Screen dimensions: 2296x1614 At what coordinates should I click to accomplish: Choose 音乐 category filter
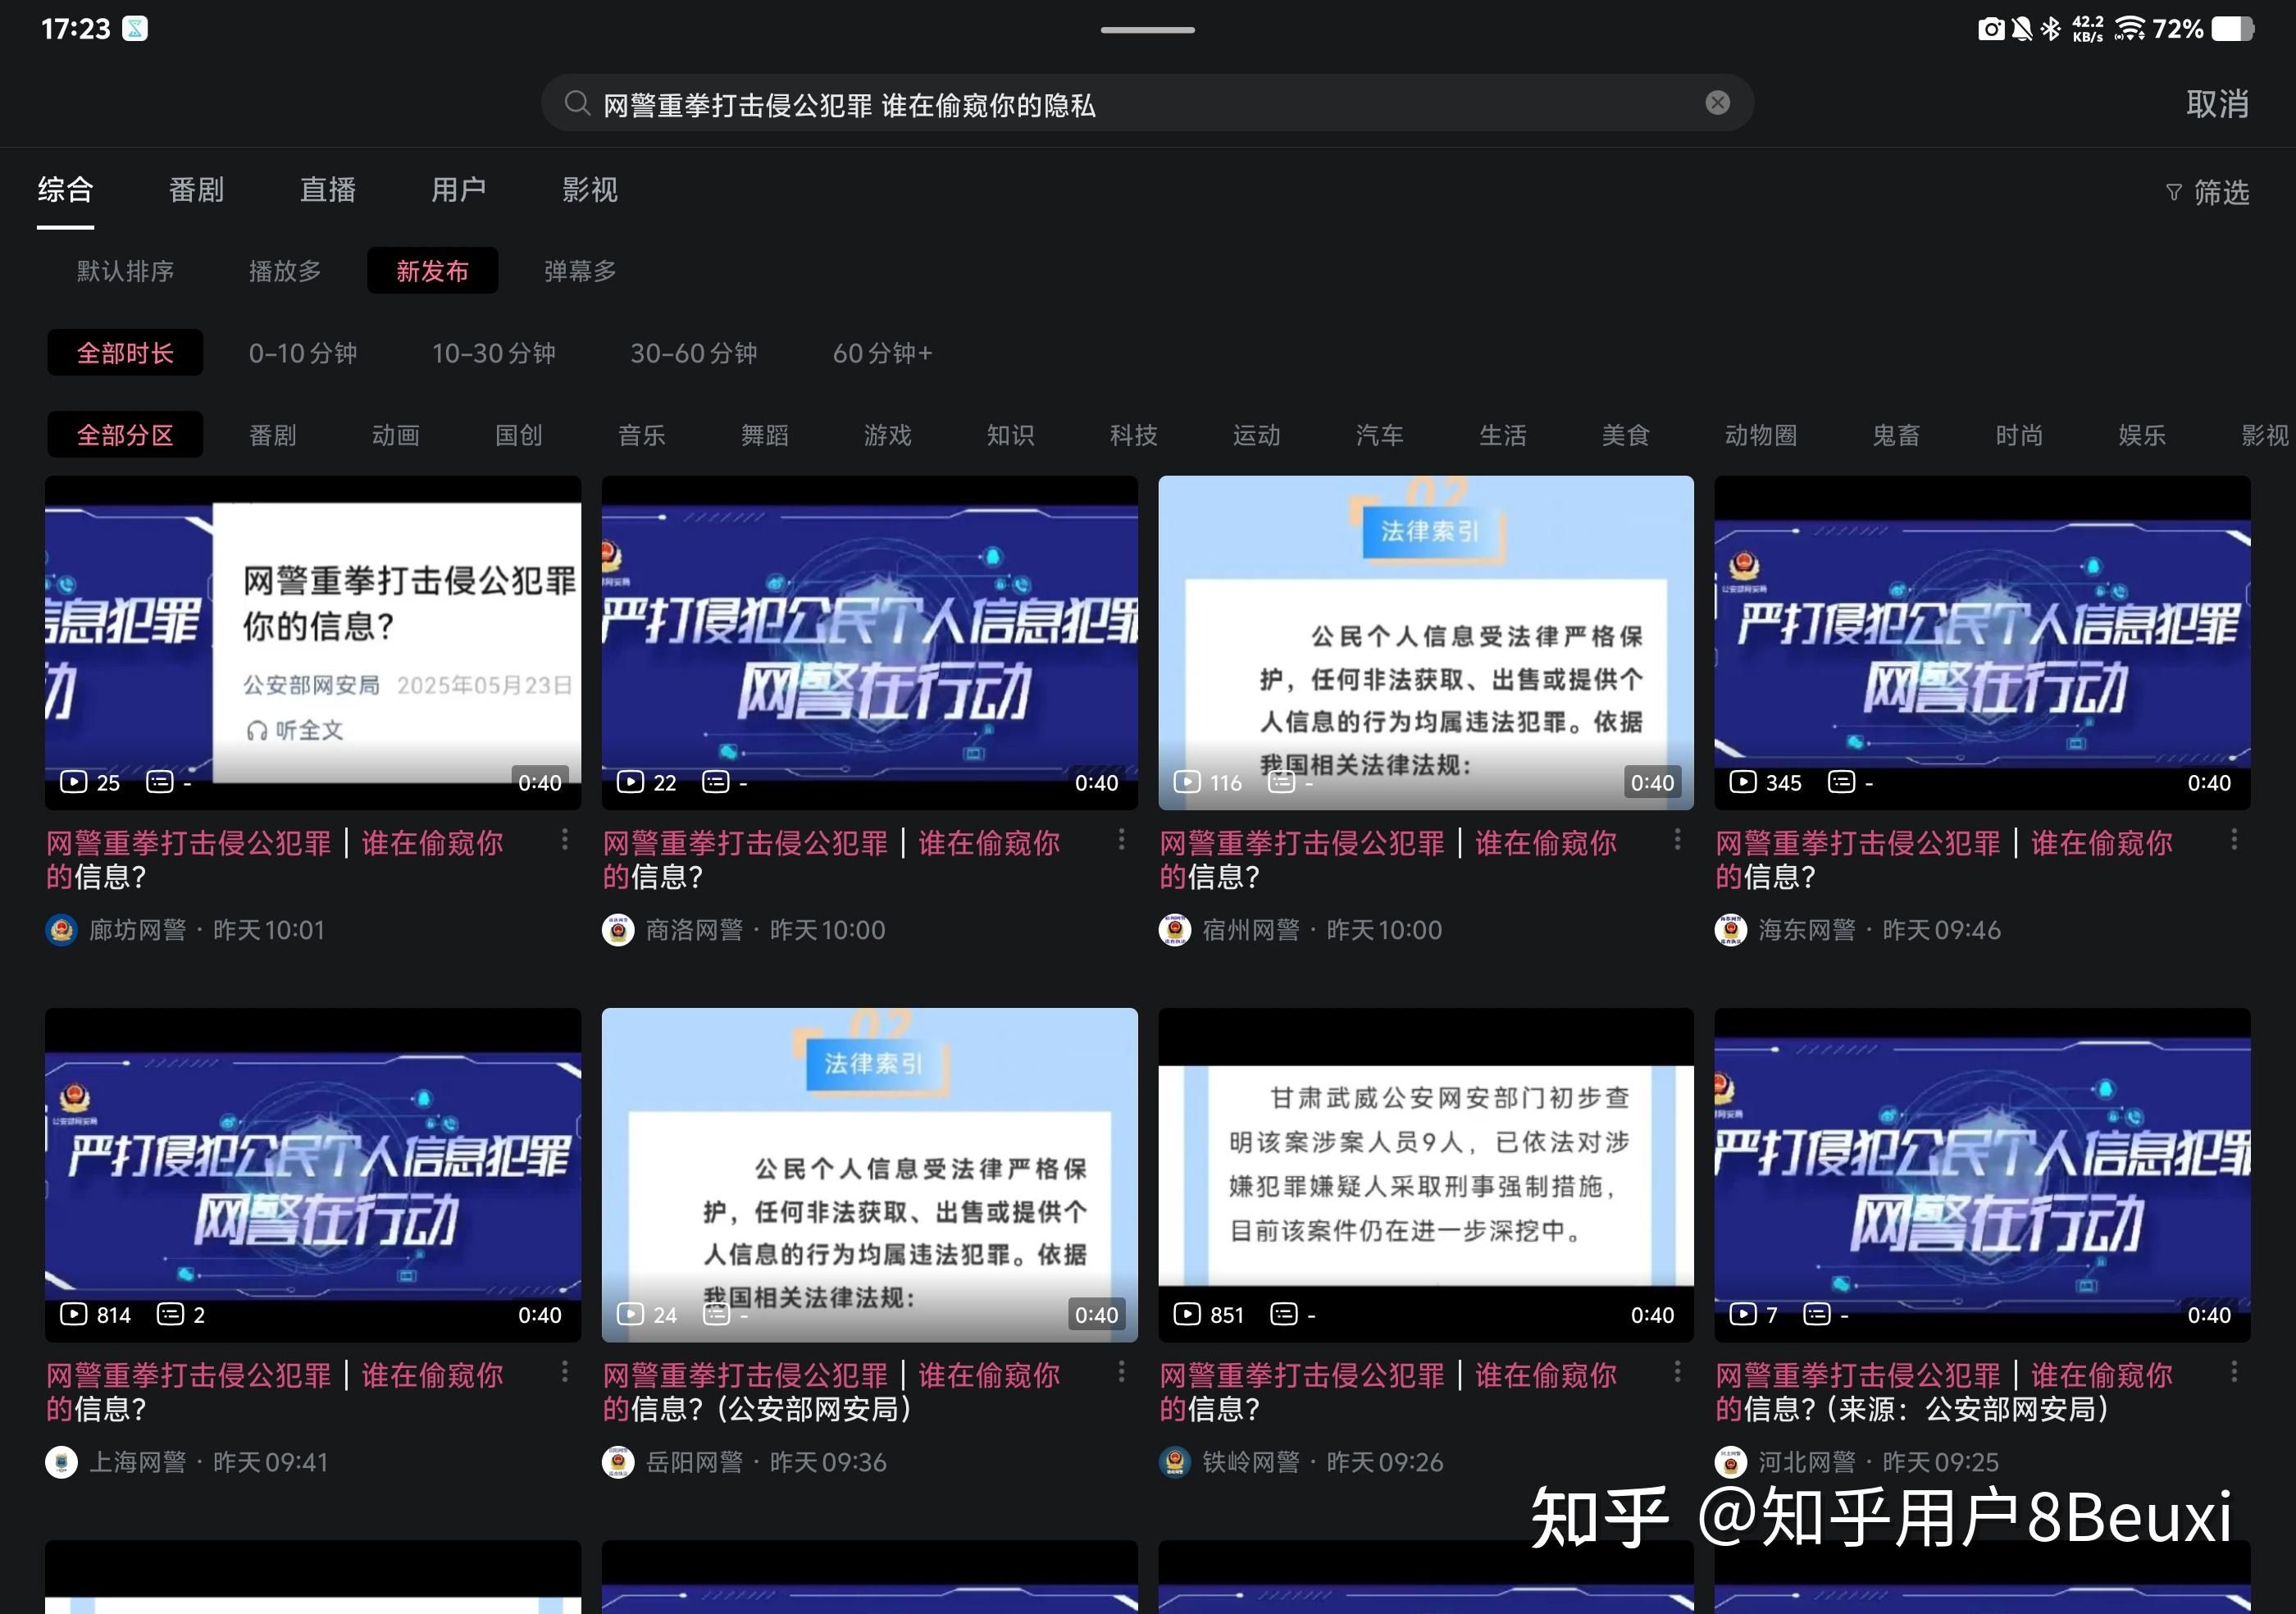pos(641,435)
